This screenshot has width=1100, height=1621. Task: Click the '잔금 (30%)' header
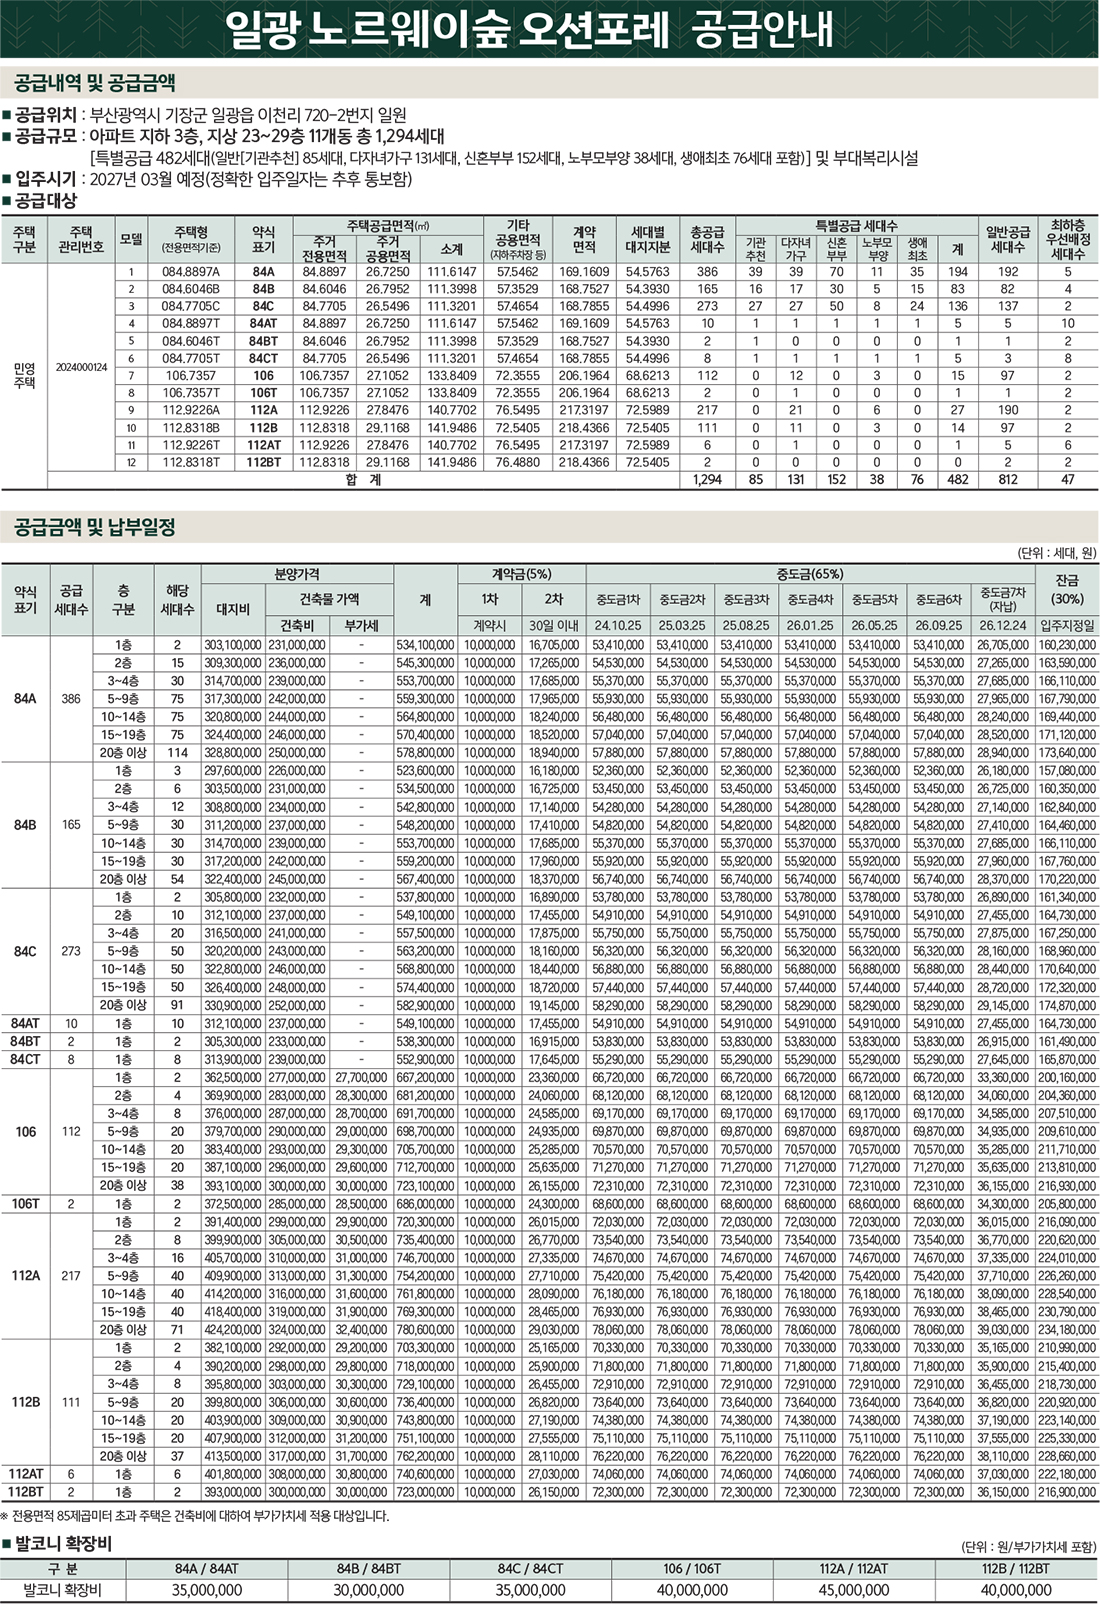point(1067,589)
